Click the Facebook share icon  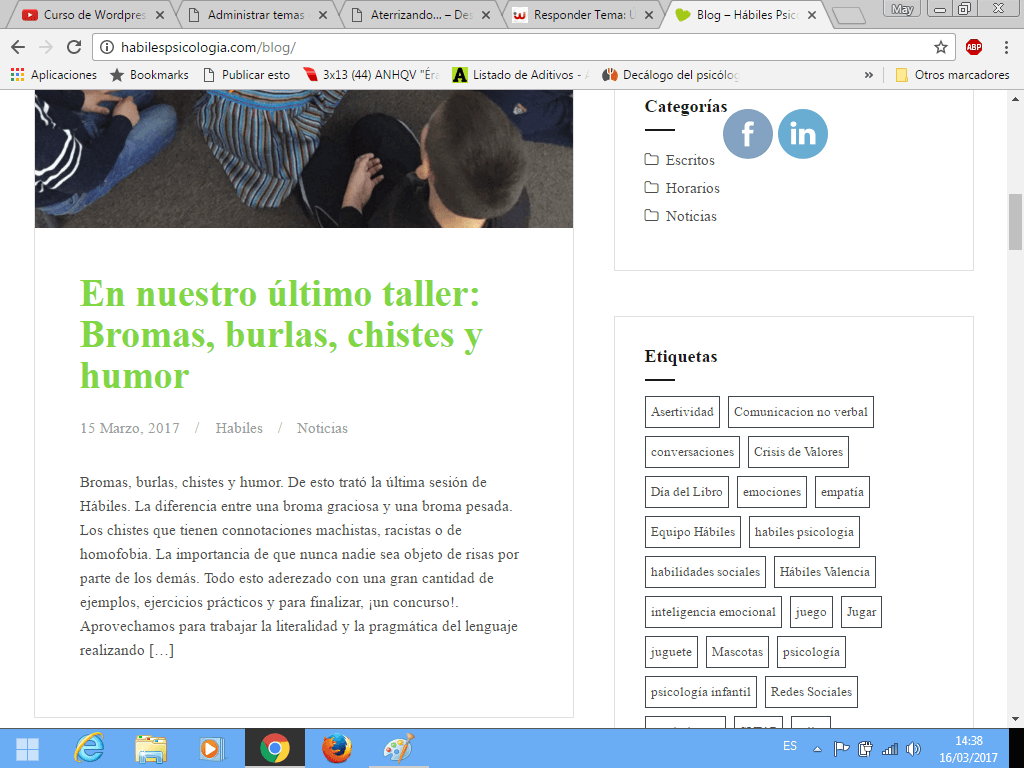tap(748, 134)
